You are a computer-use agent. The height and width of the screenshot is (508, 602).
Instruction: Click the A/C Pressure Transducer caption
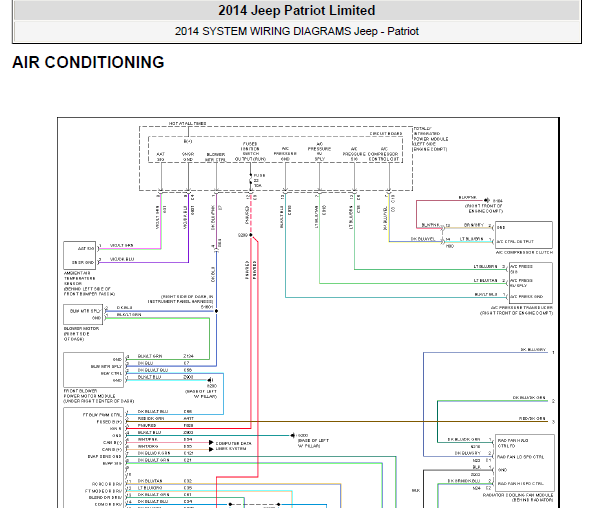pyautogui.click(x=516, y=310)
